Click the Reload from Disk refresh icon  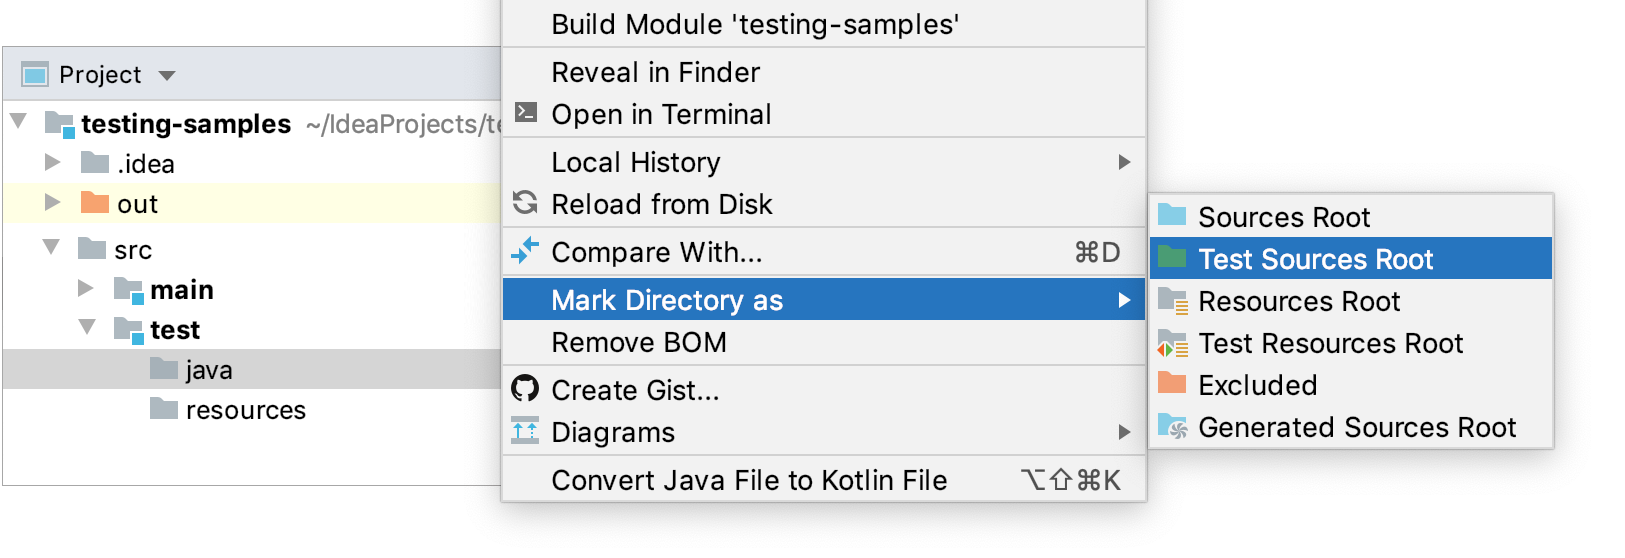coord(525,202)
